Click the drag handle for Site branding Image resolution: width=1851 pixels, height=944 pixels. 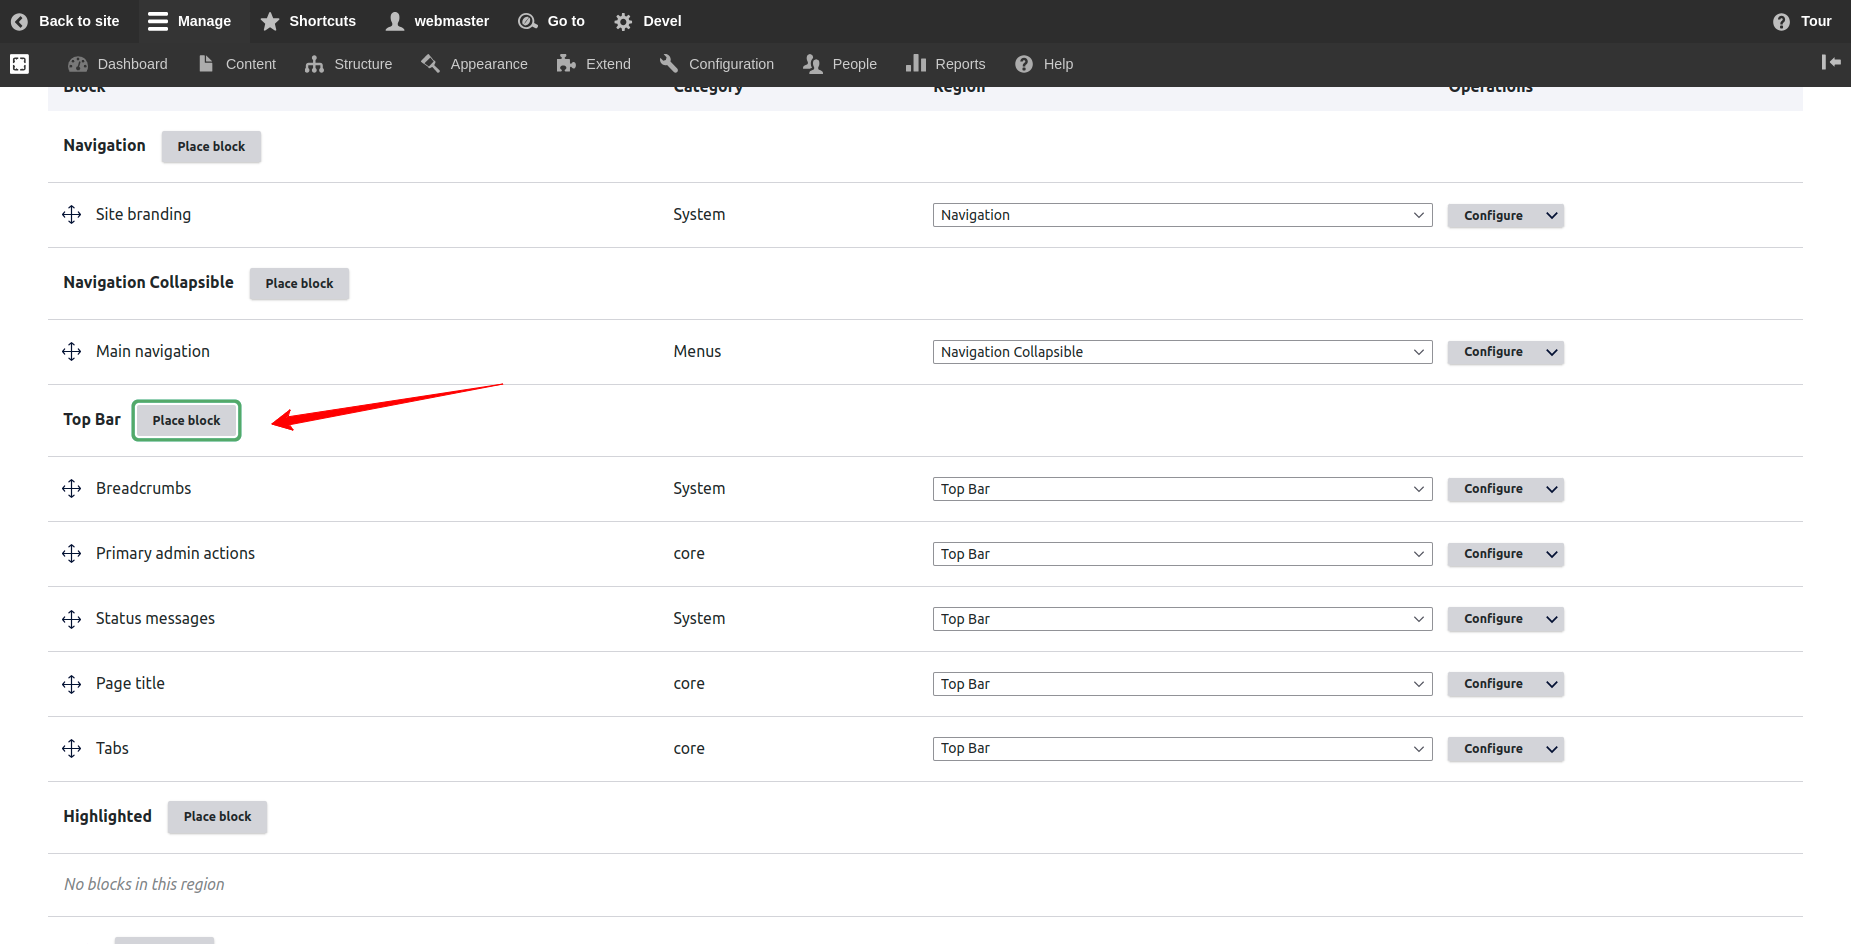(71, 215)
